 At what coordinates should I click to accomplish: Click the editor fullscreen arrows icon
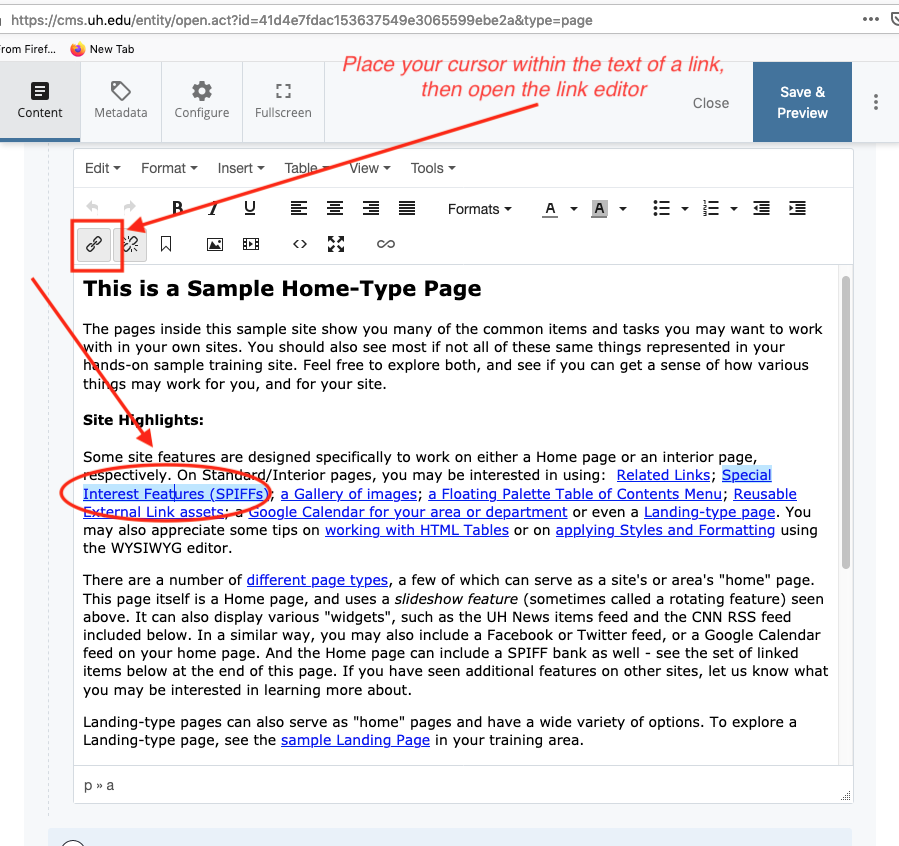coord(336,244)
